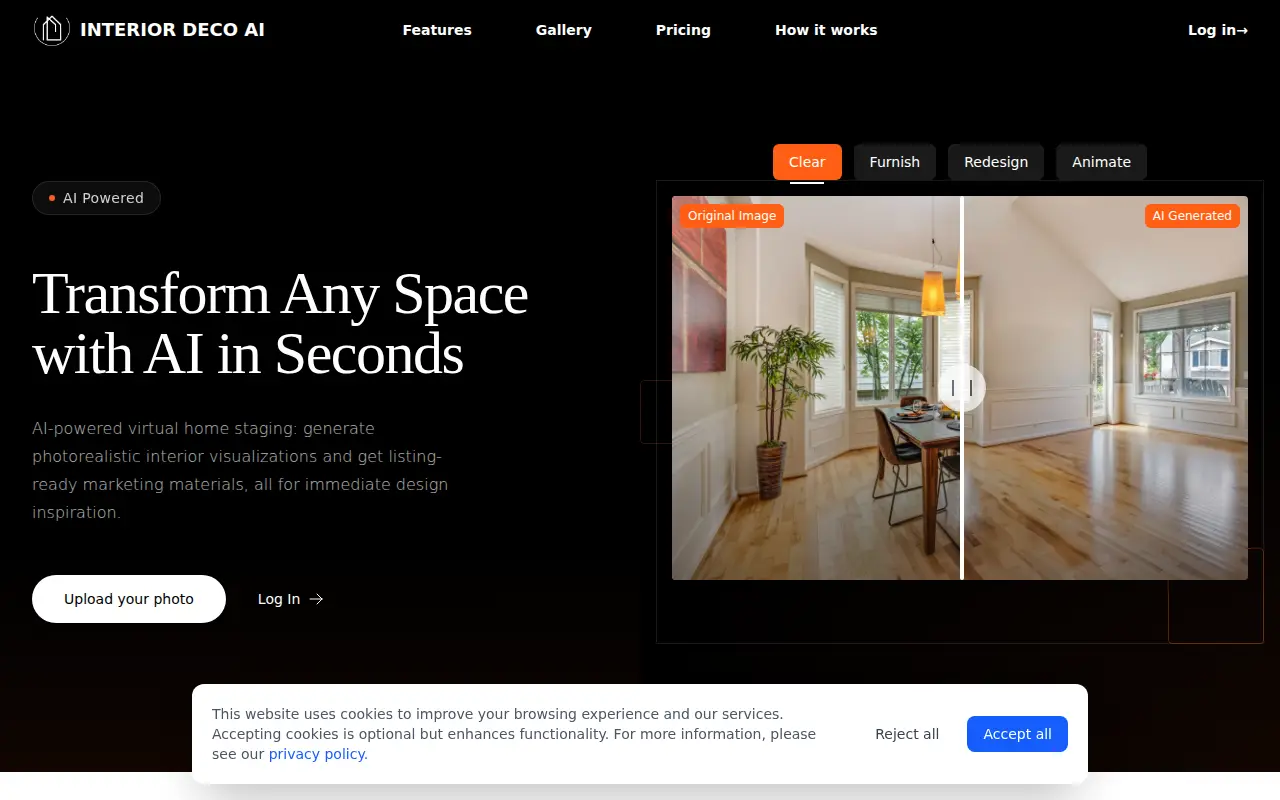
Task: Reject all cookies
Action: [907, 734]
